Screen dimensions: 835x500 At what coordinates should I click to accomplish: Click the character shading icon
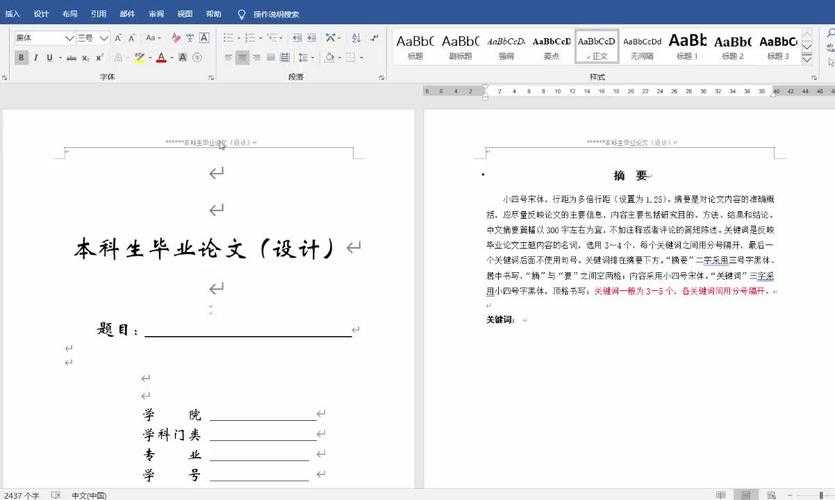183,57
